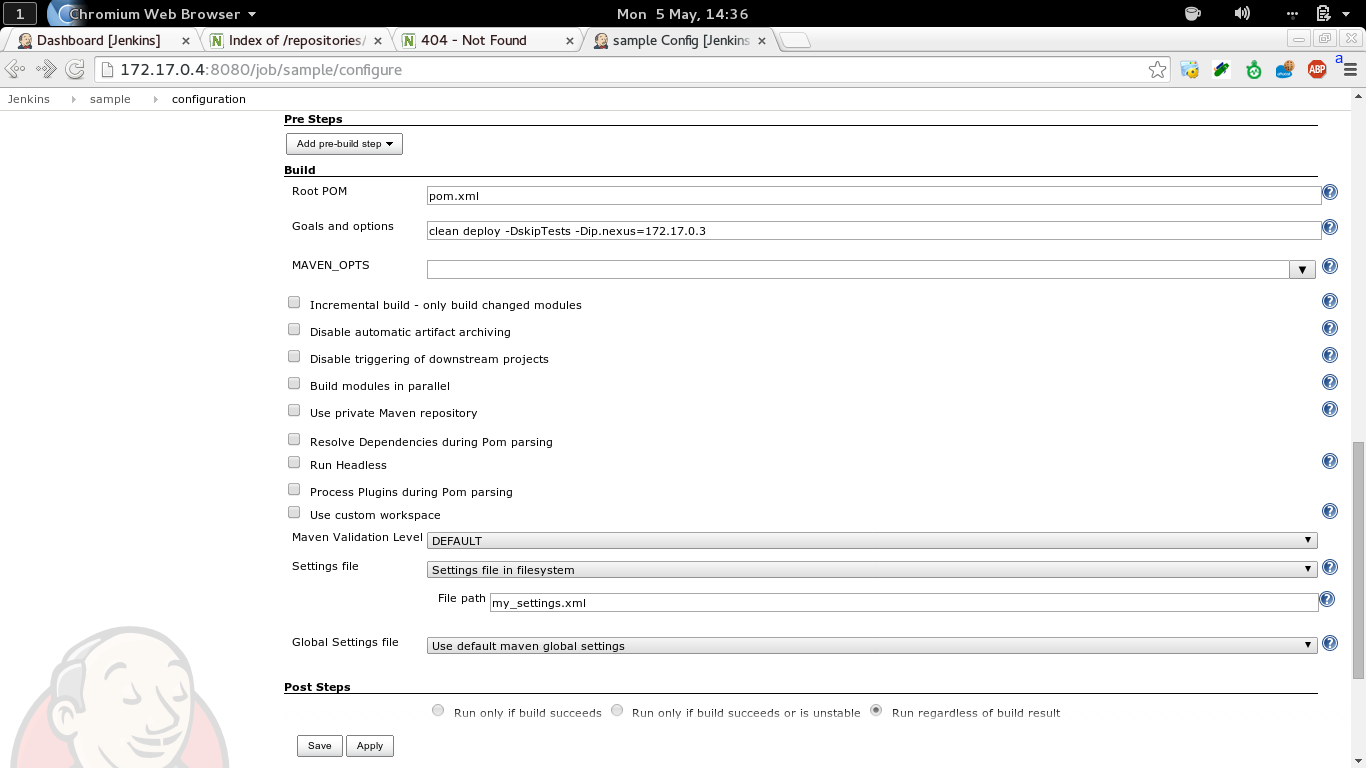This screenshot has width=1366, height=768.
Task: Open the Adblock Plus extension icon
Action: coord(1317,69)
